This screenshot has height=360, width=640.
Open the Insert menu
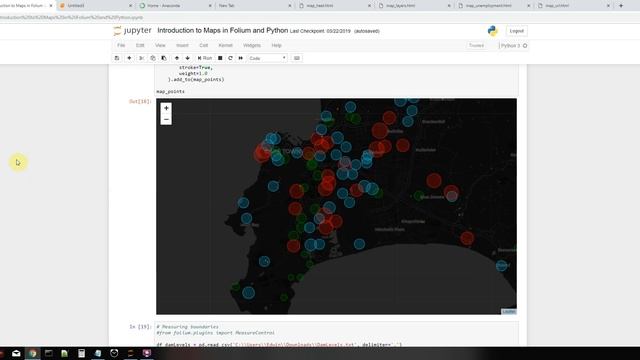[x=182, y=45]
